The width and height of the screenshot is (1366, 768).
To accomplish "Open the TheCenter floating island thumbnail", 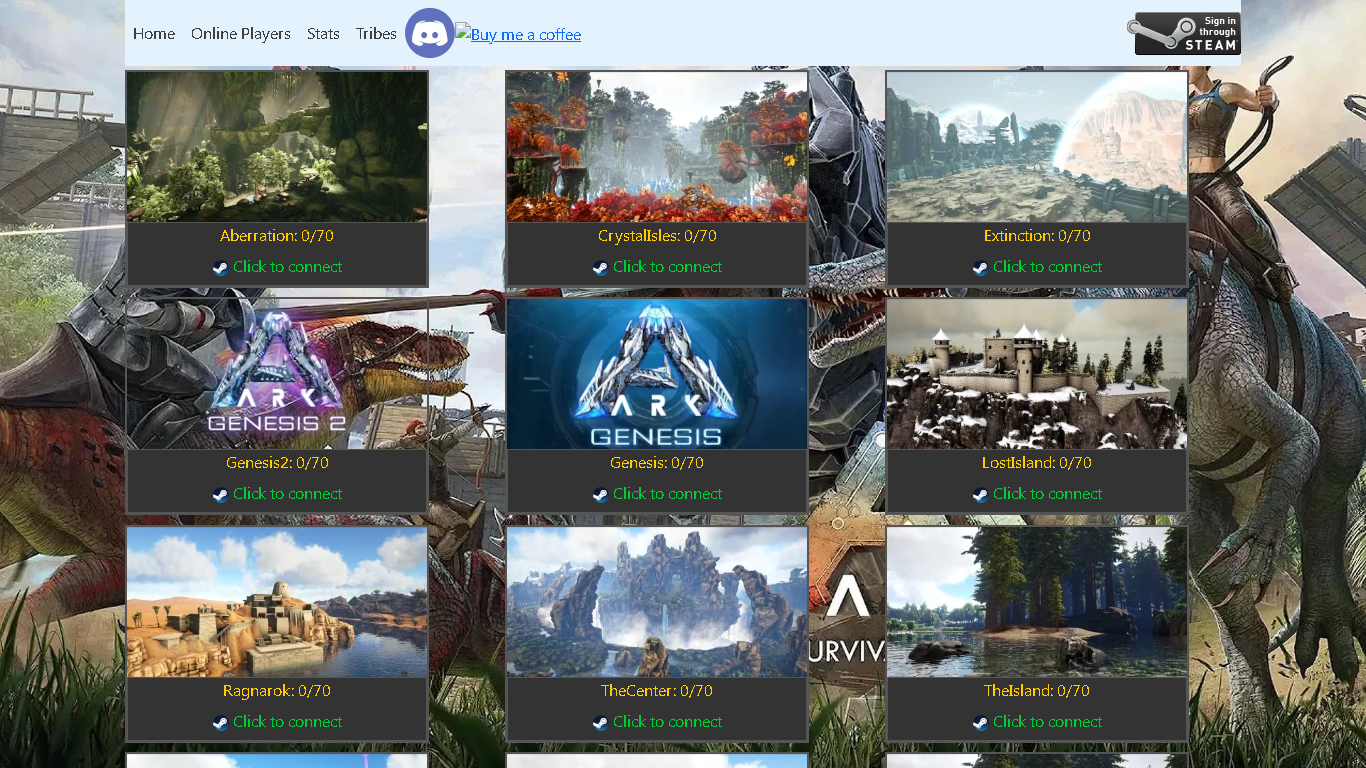I will tap(657, 601).
